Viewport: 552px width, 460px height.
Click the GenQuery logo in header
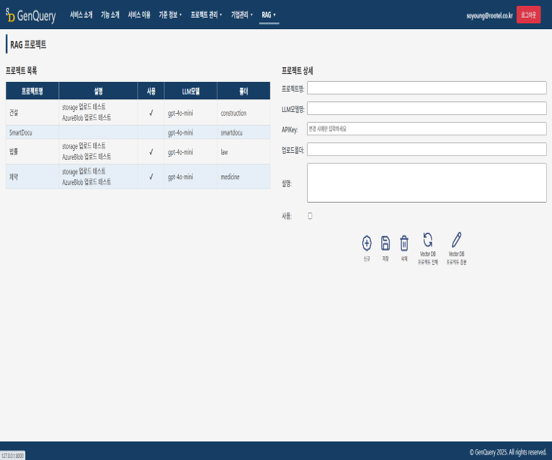tap(31, 15)
